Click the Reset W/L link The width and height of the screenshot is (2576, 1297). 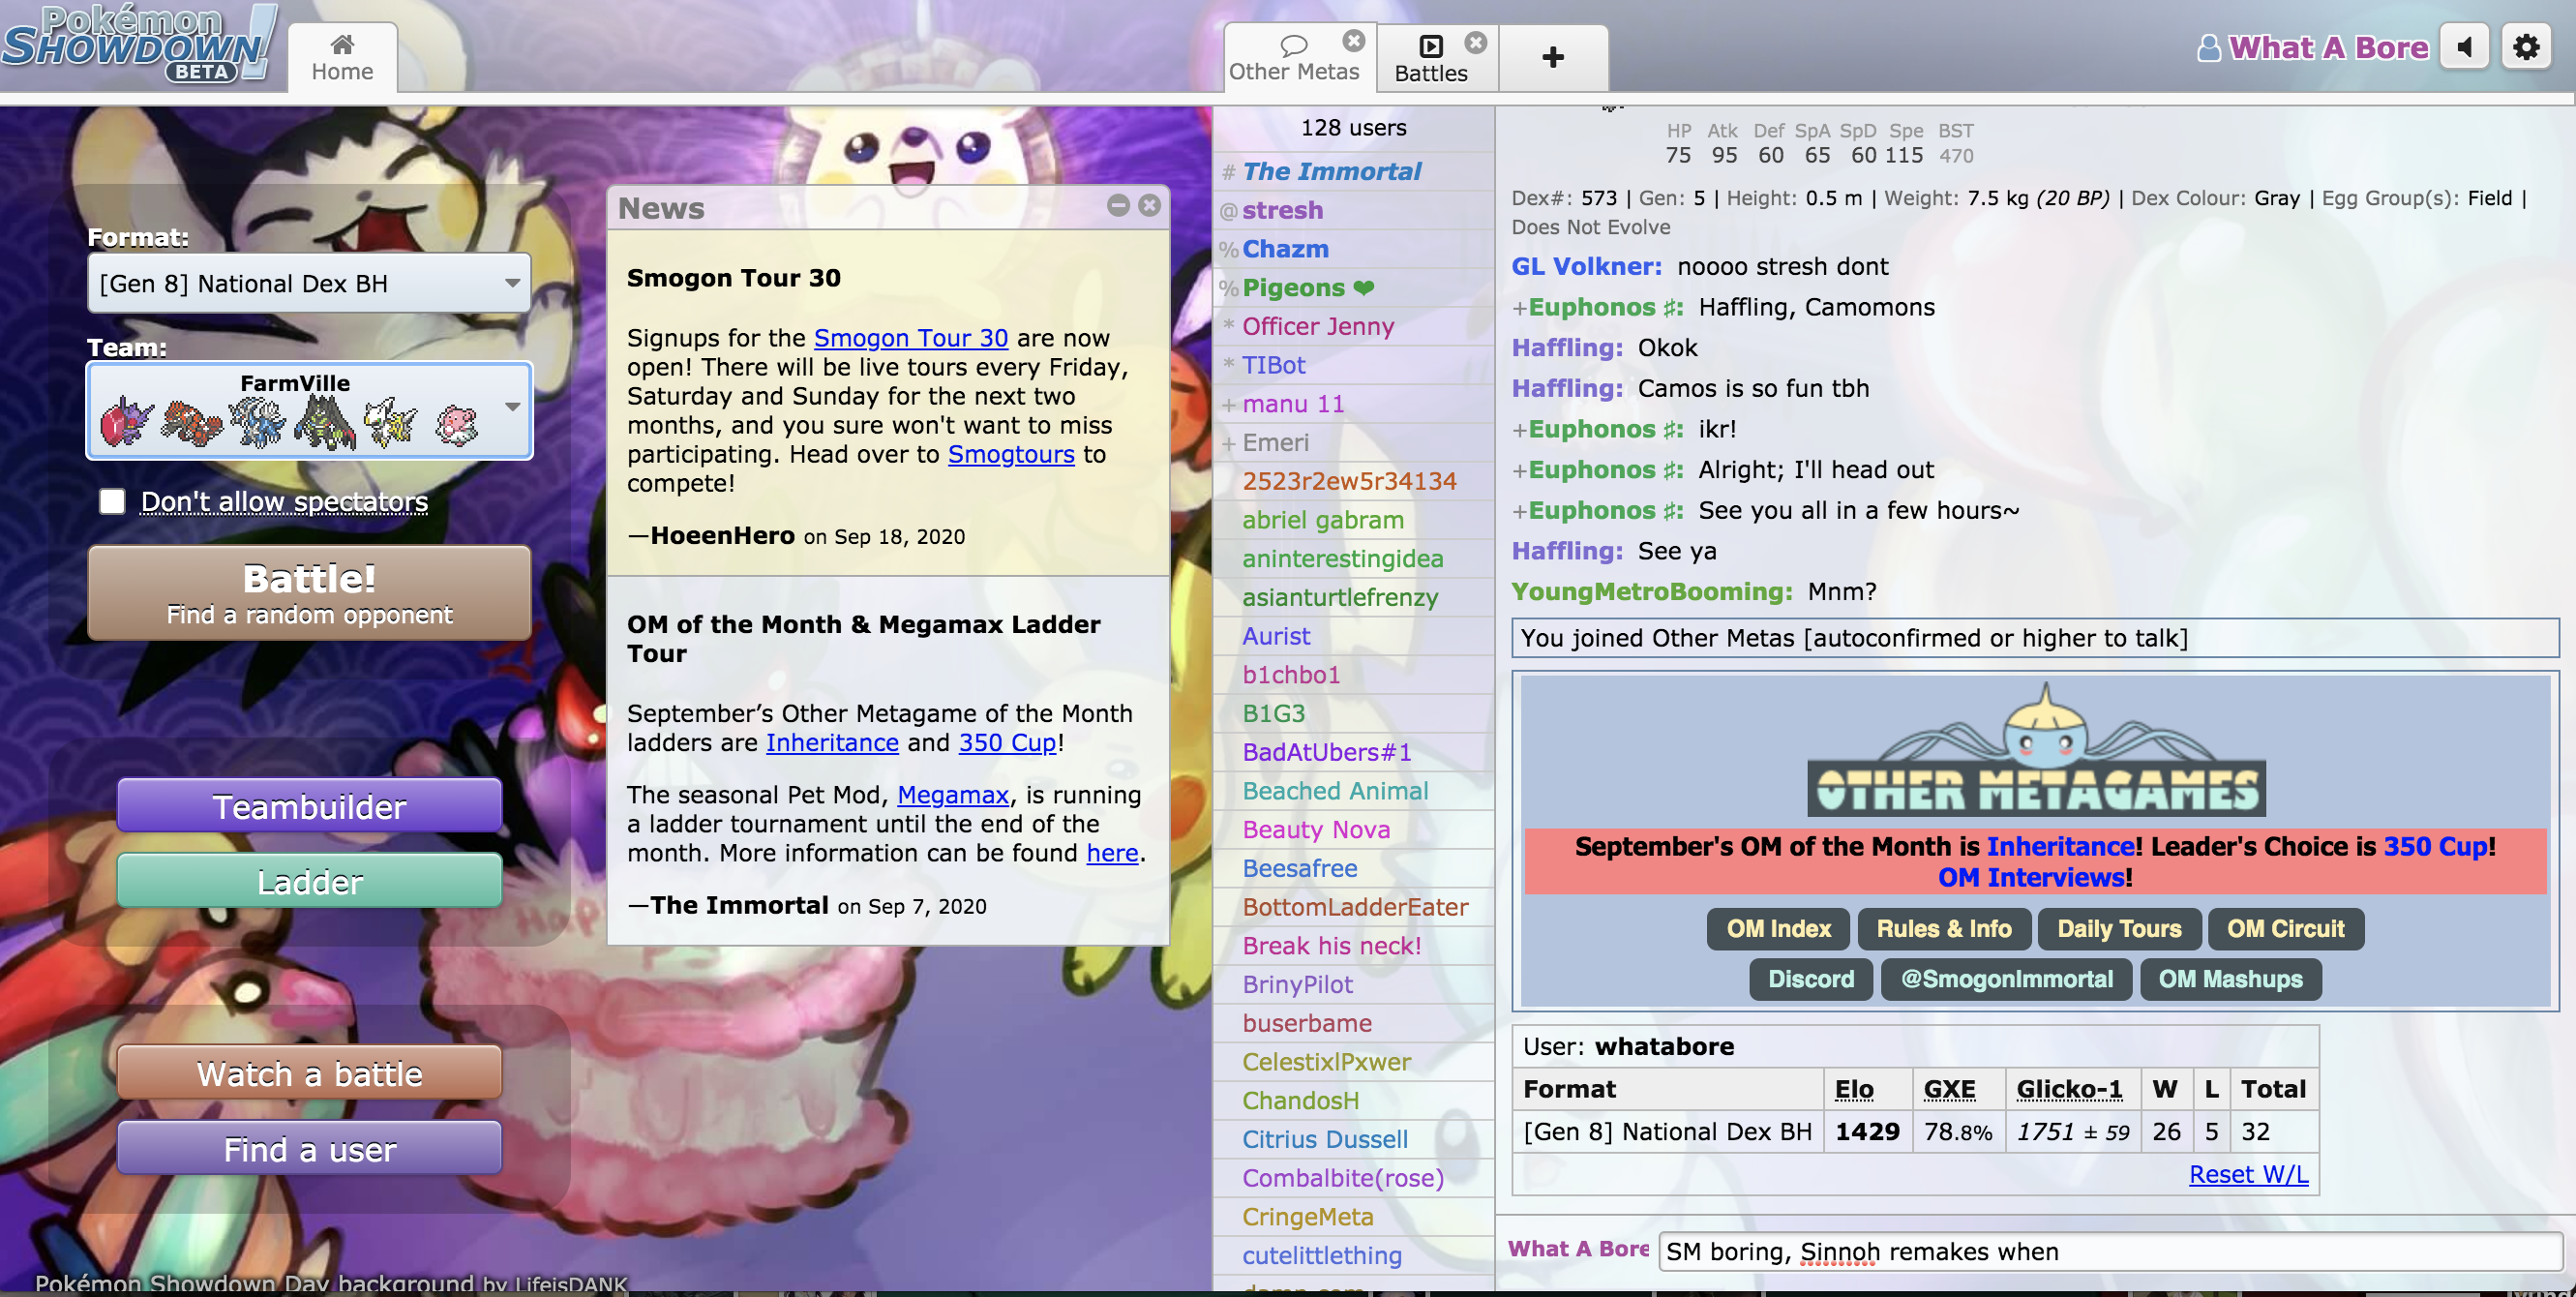(x=2248, y=1174)
